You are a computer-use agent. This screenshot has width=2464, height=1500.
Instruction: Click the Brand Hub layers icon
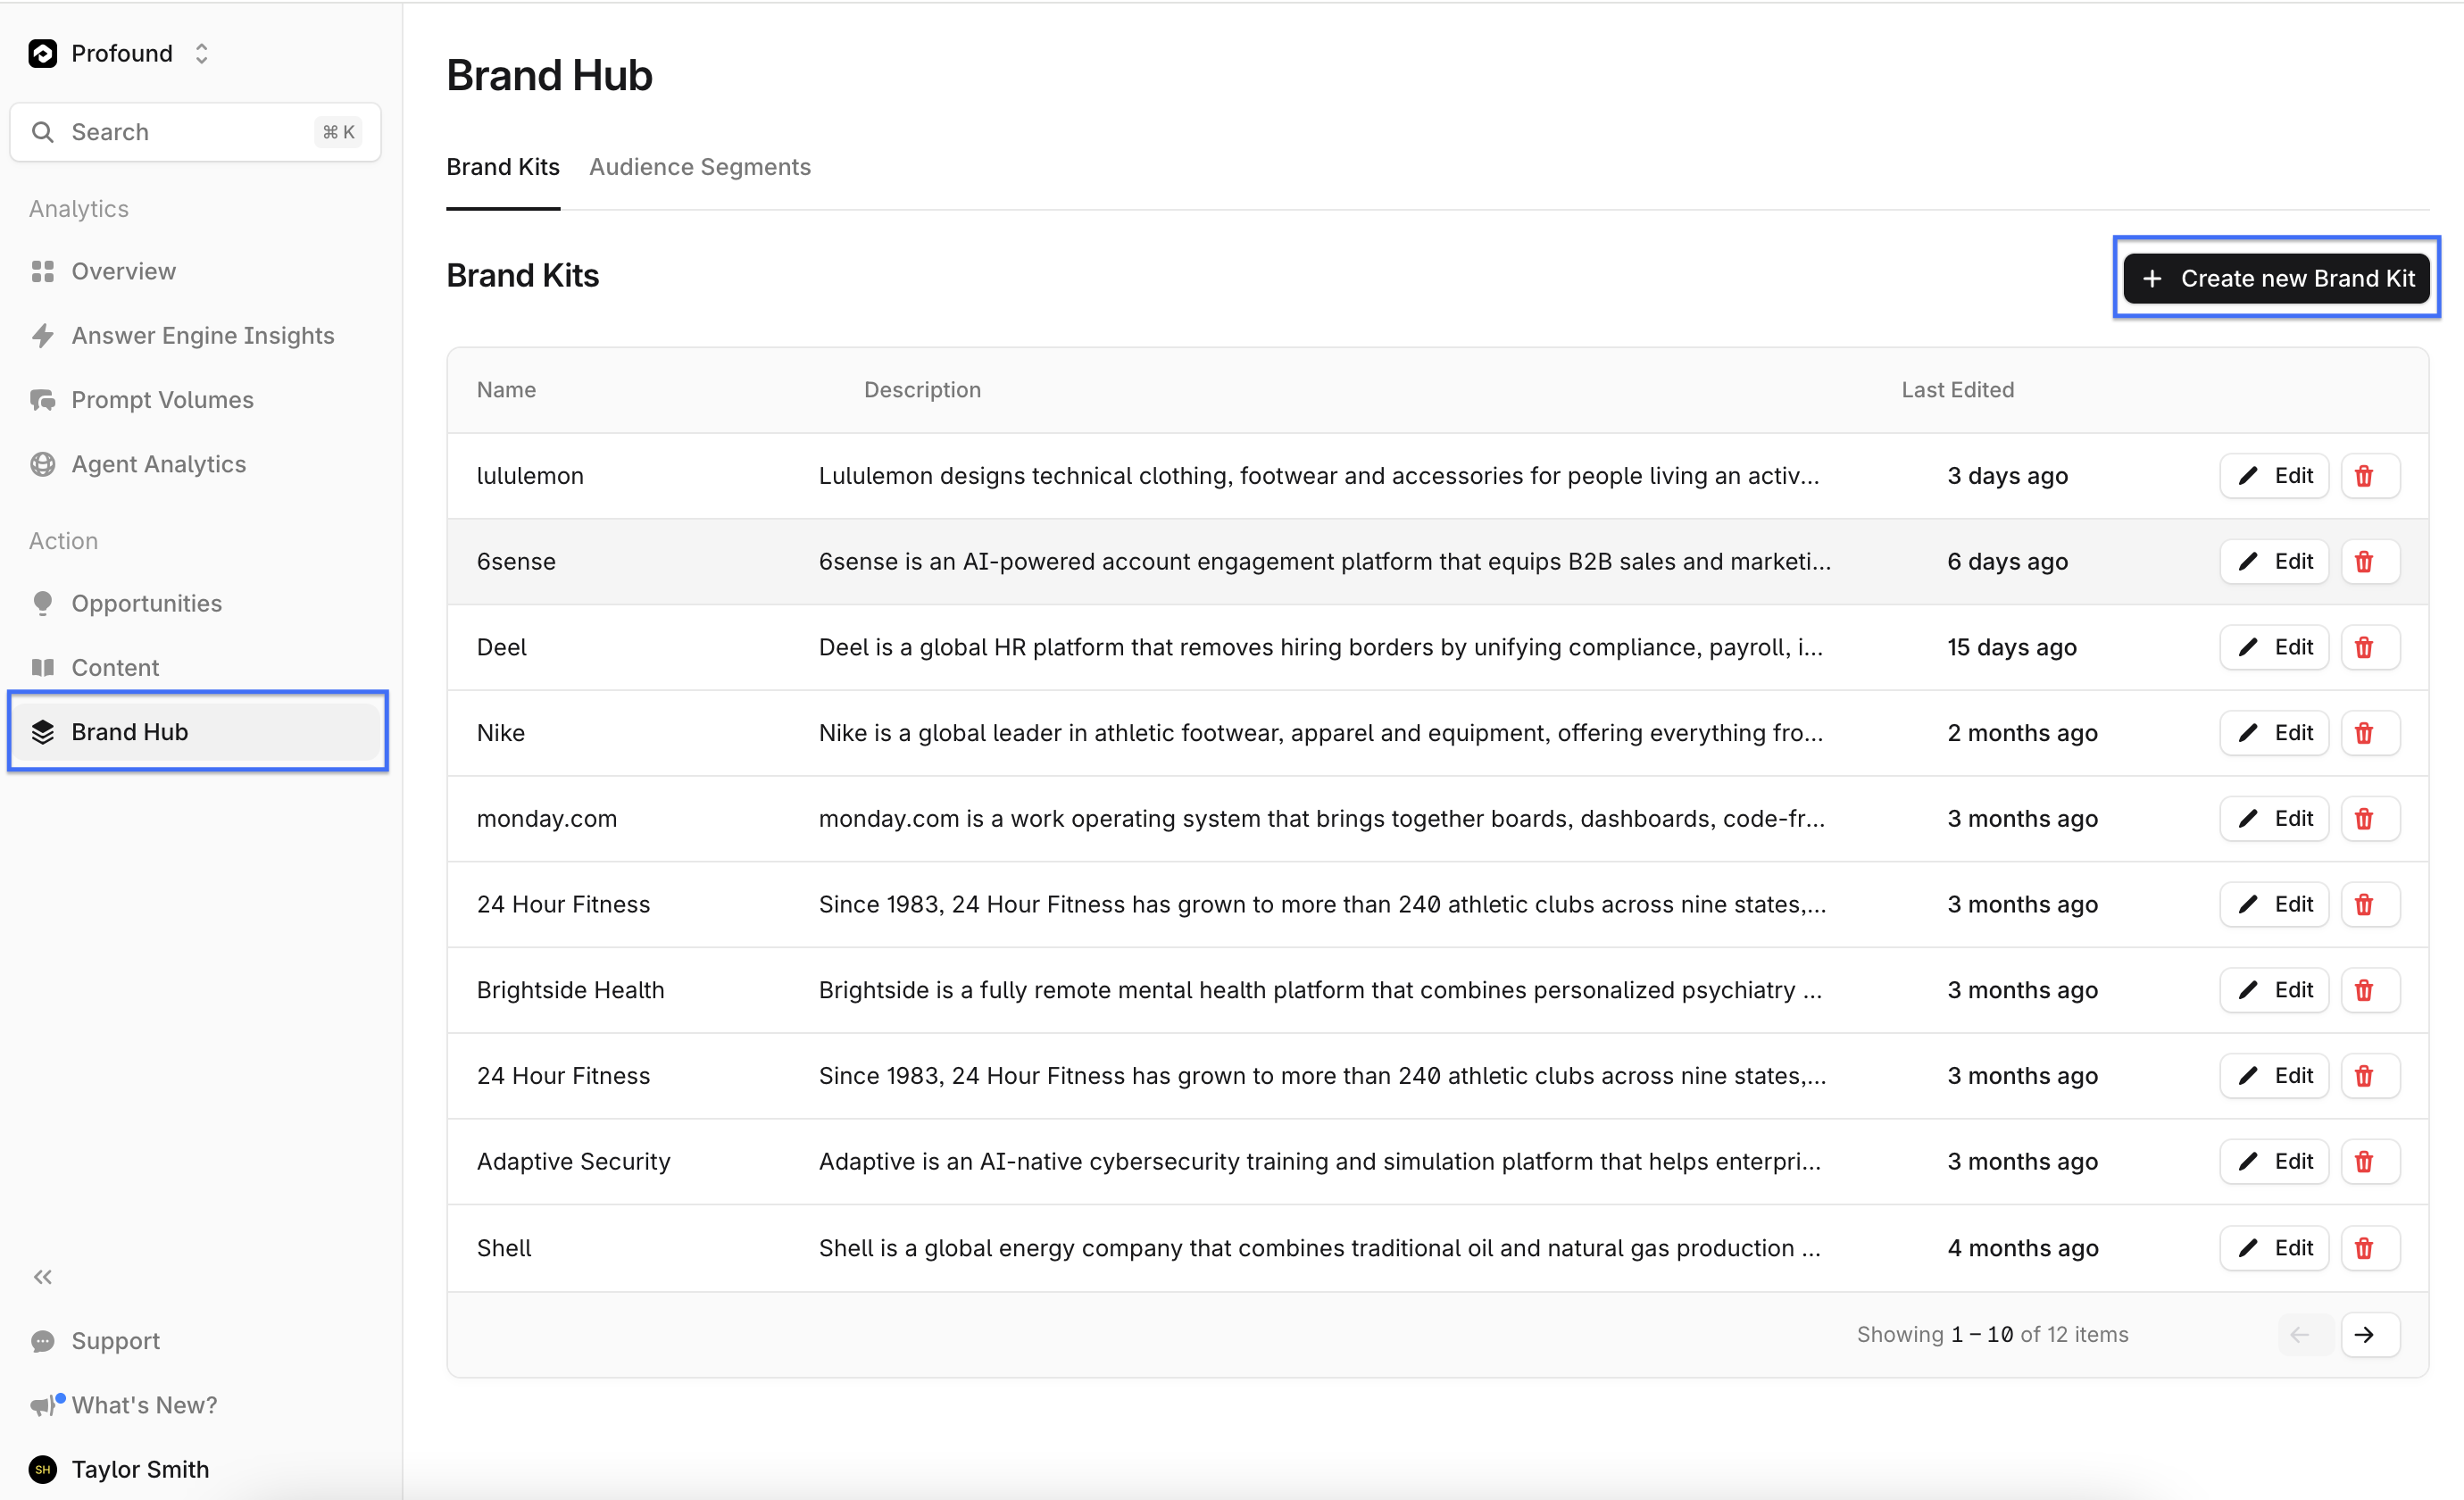pyautogui.click(x=42, y=732)
